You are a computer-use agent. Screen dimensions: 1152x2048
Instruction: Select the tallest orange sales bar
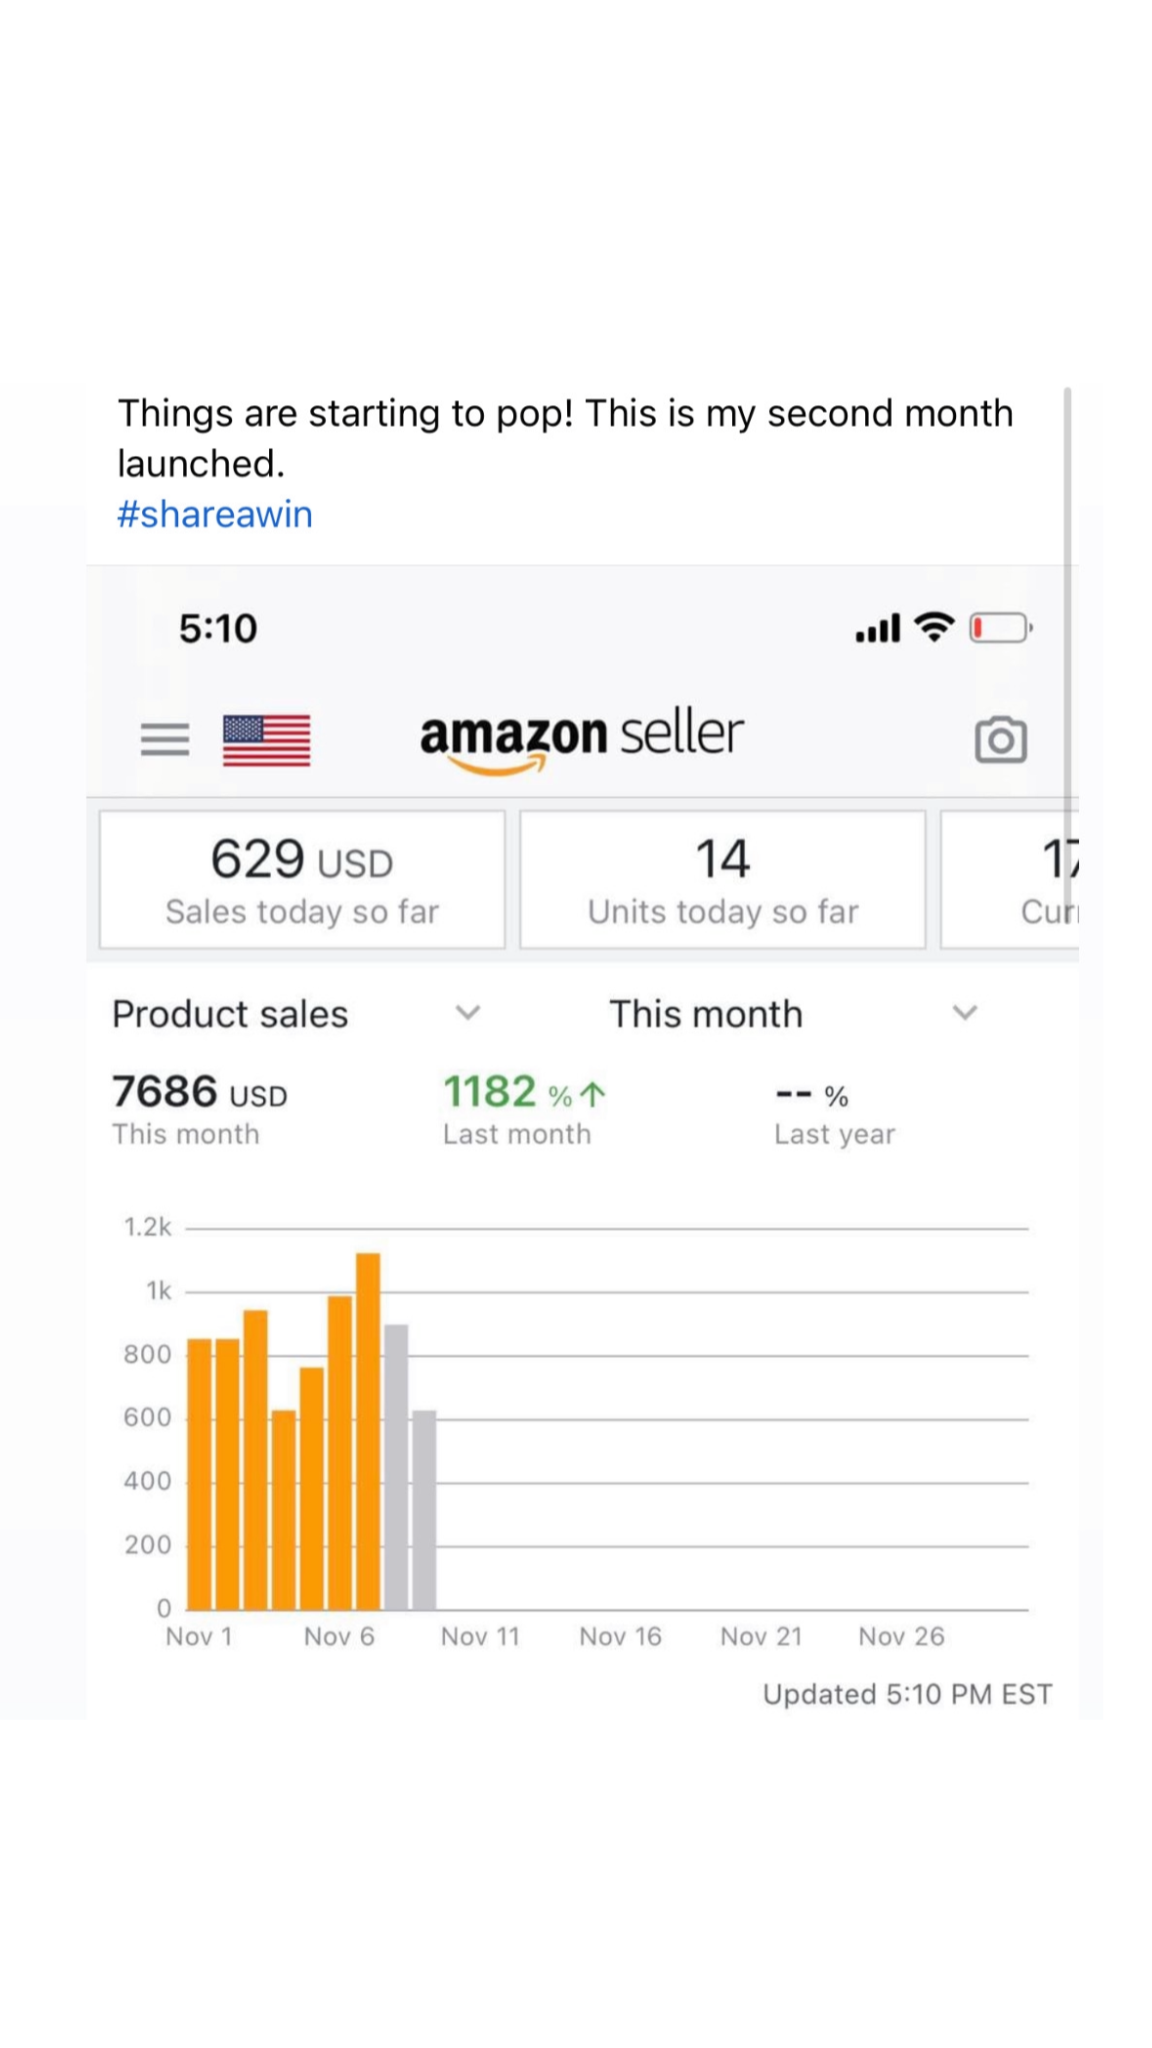pos(368,1430)
